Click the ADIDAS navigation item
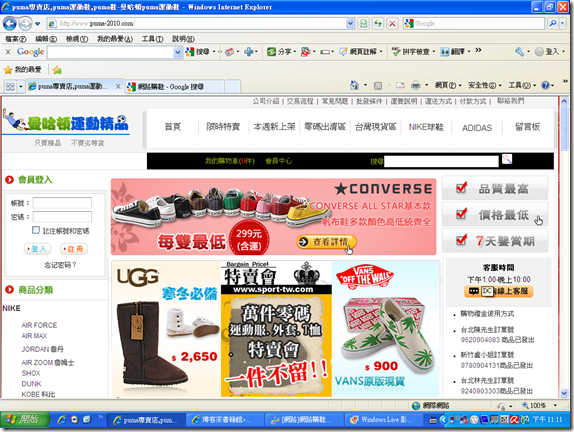The image size is (574, 432). point(477,128)
